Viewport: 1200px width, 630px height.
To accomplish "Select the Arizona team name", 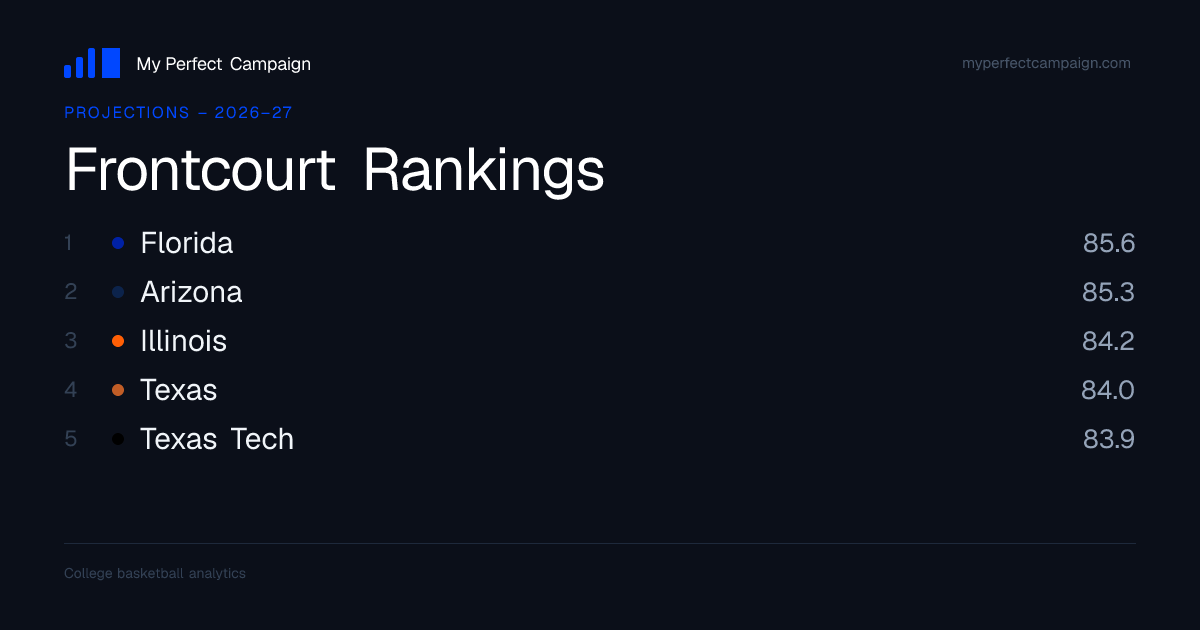I will (x=191, y=292).
